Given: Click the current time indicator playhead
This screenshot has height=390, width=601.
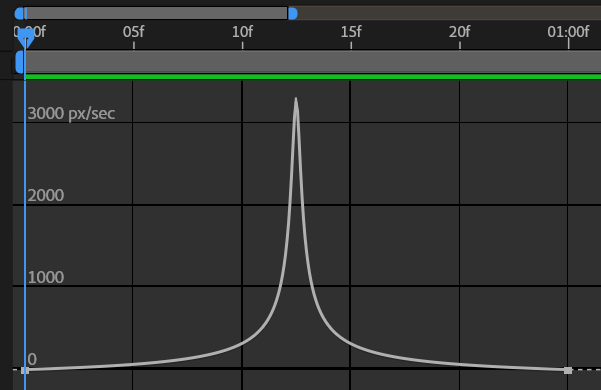Looking at the screenshot, I should 25,39.
